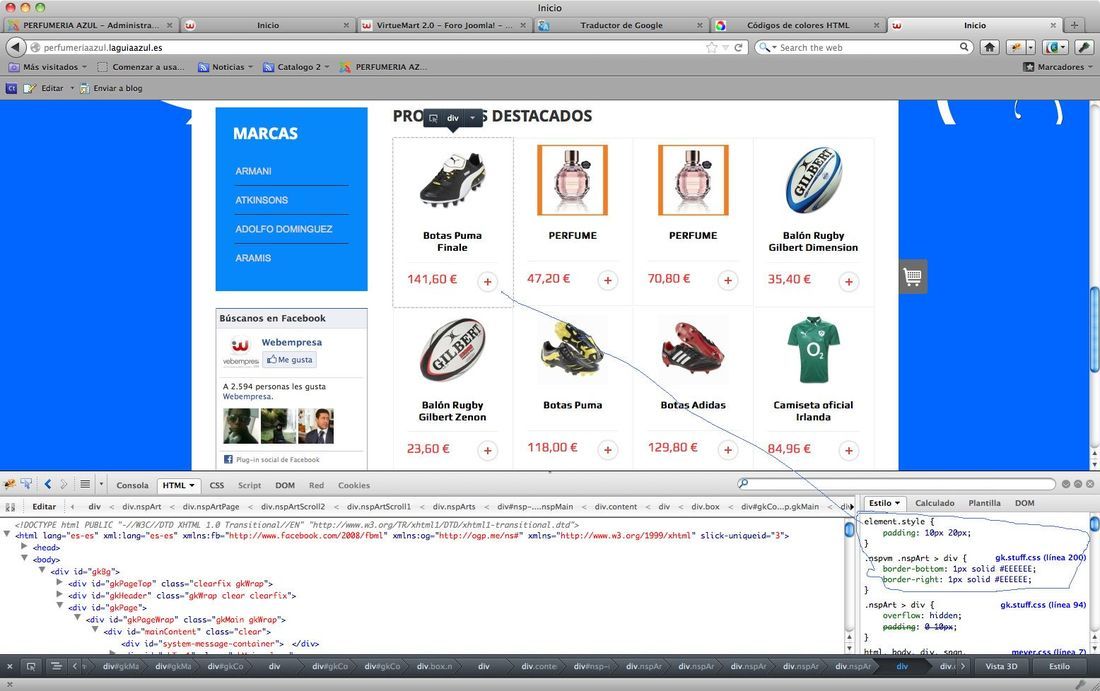Go to browser Home icon

pos(989,47)
